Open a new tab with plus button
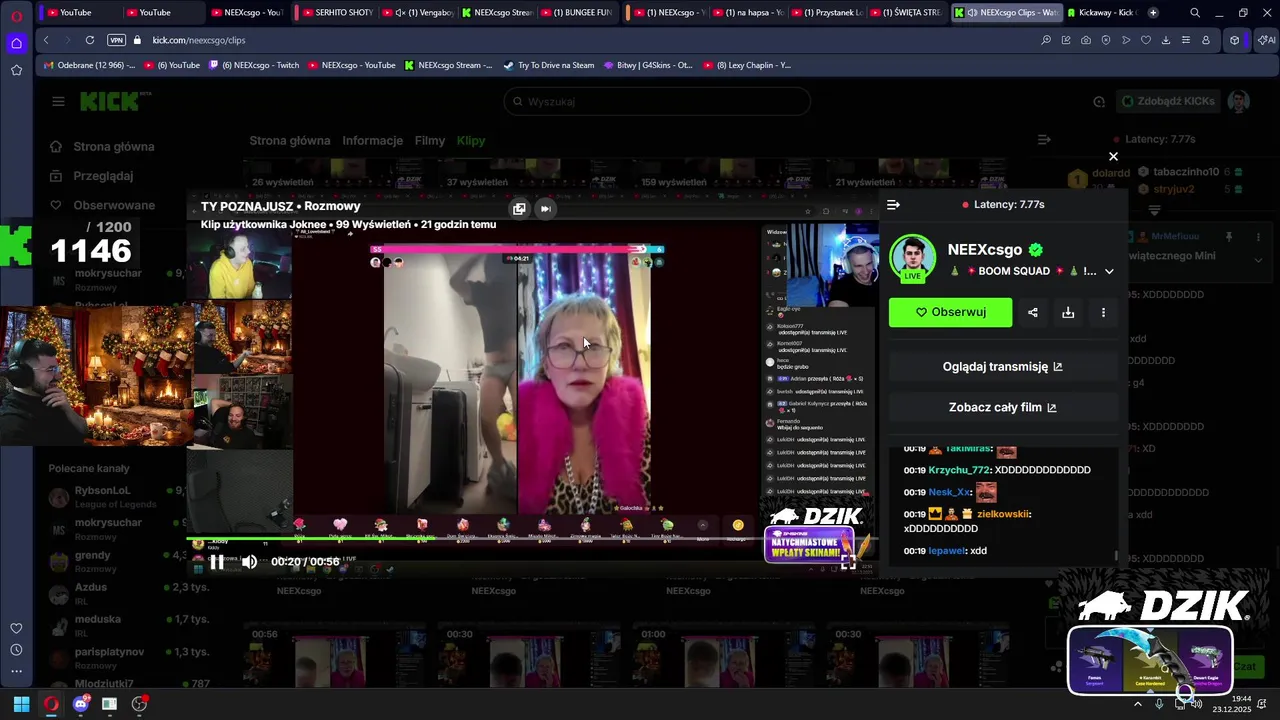This screenshot has width=1280, height=720. (x=1153, y=13)
